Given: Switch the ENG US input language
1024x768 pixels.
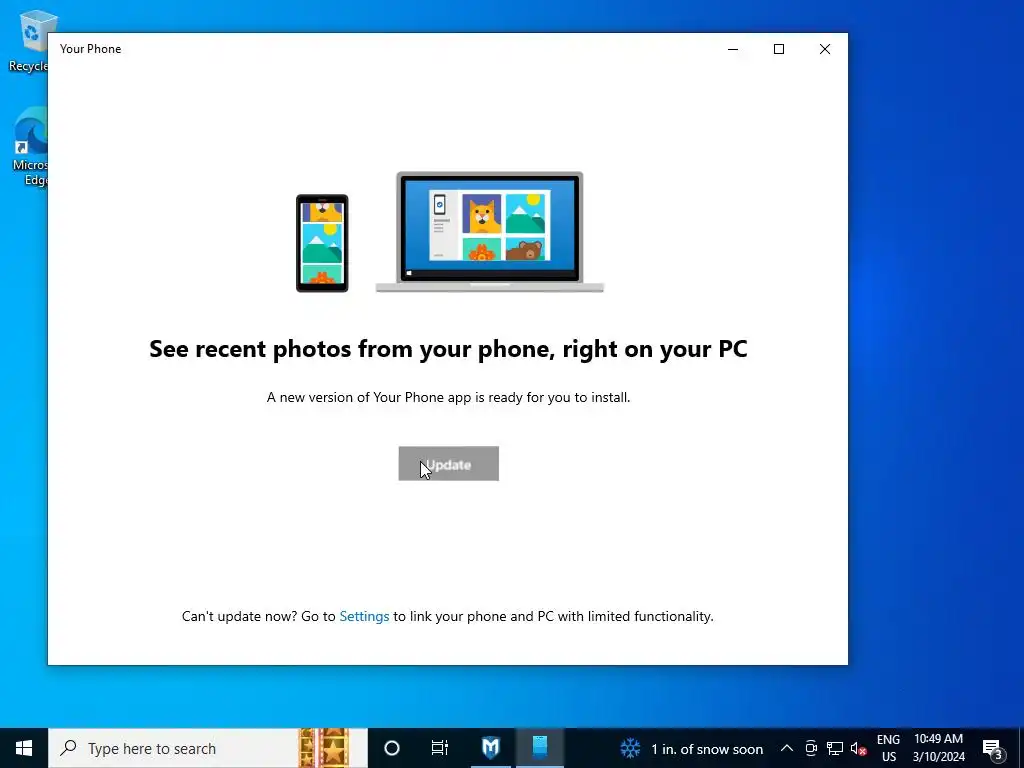Looking at the screenshot, I should pyautogui.click(x=888, y=748).
